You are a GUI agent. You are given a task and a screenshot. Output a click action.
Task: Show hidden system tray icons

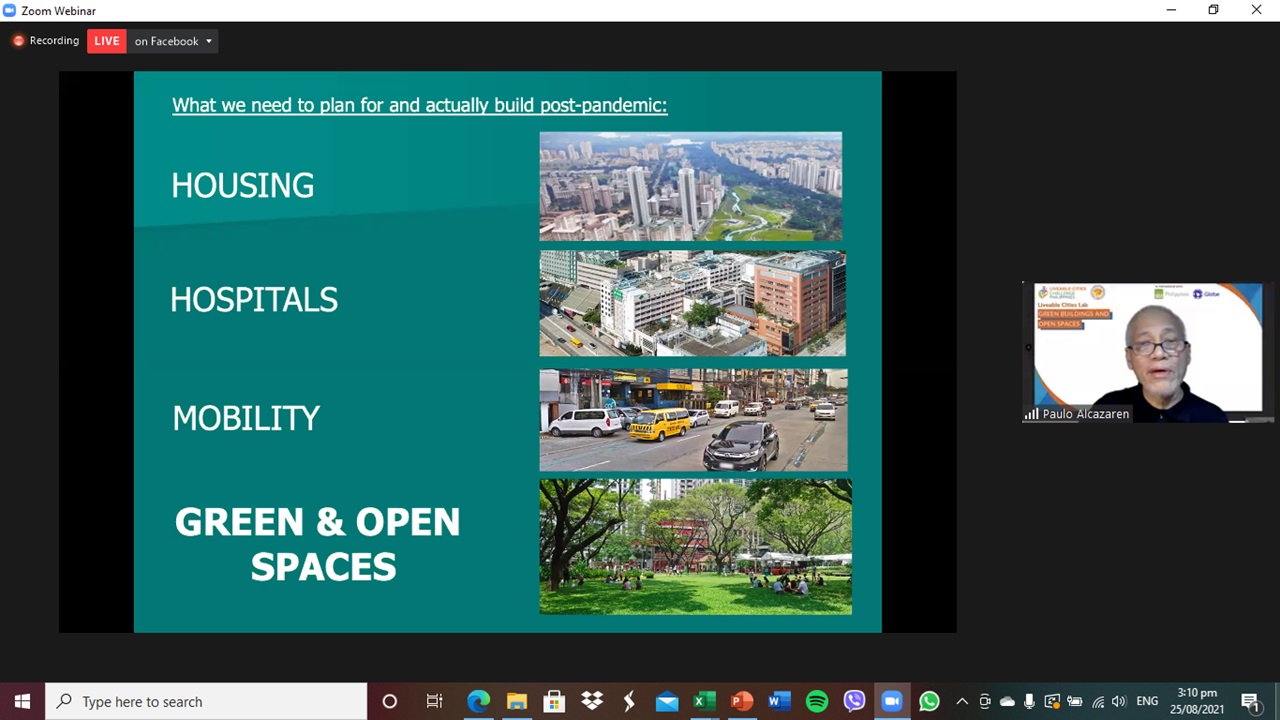(962, 701)
